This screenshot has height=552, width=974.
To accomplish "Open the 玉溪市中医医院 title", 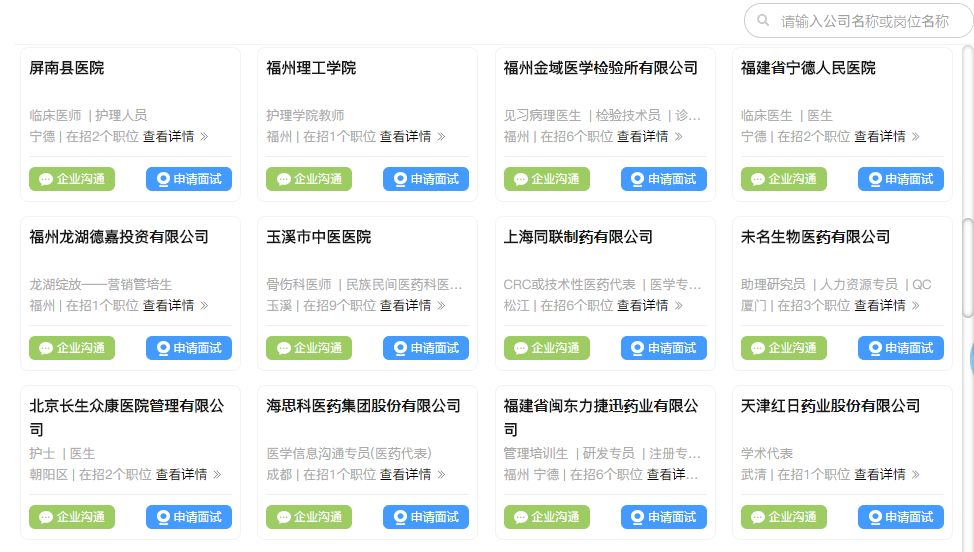I will pos(319,237).
